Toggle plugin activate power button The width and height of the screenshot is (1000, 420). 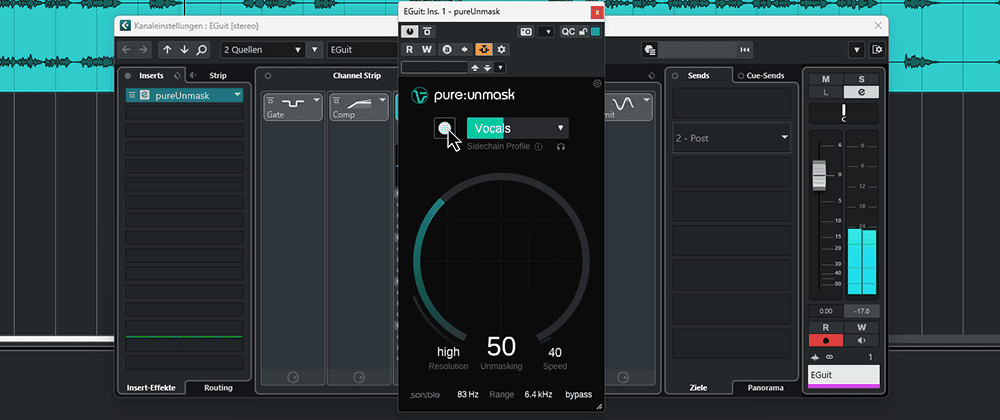[409, 31]
